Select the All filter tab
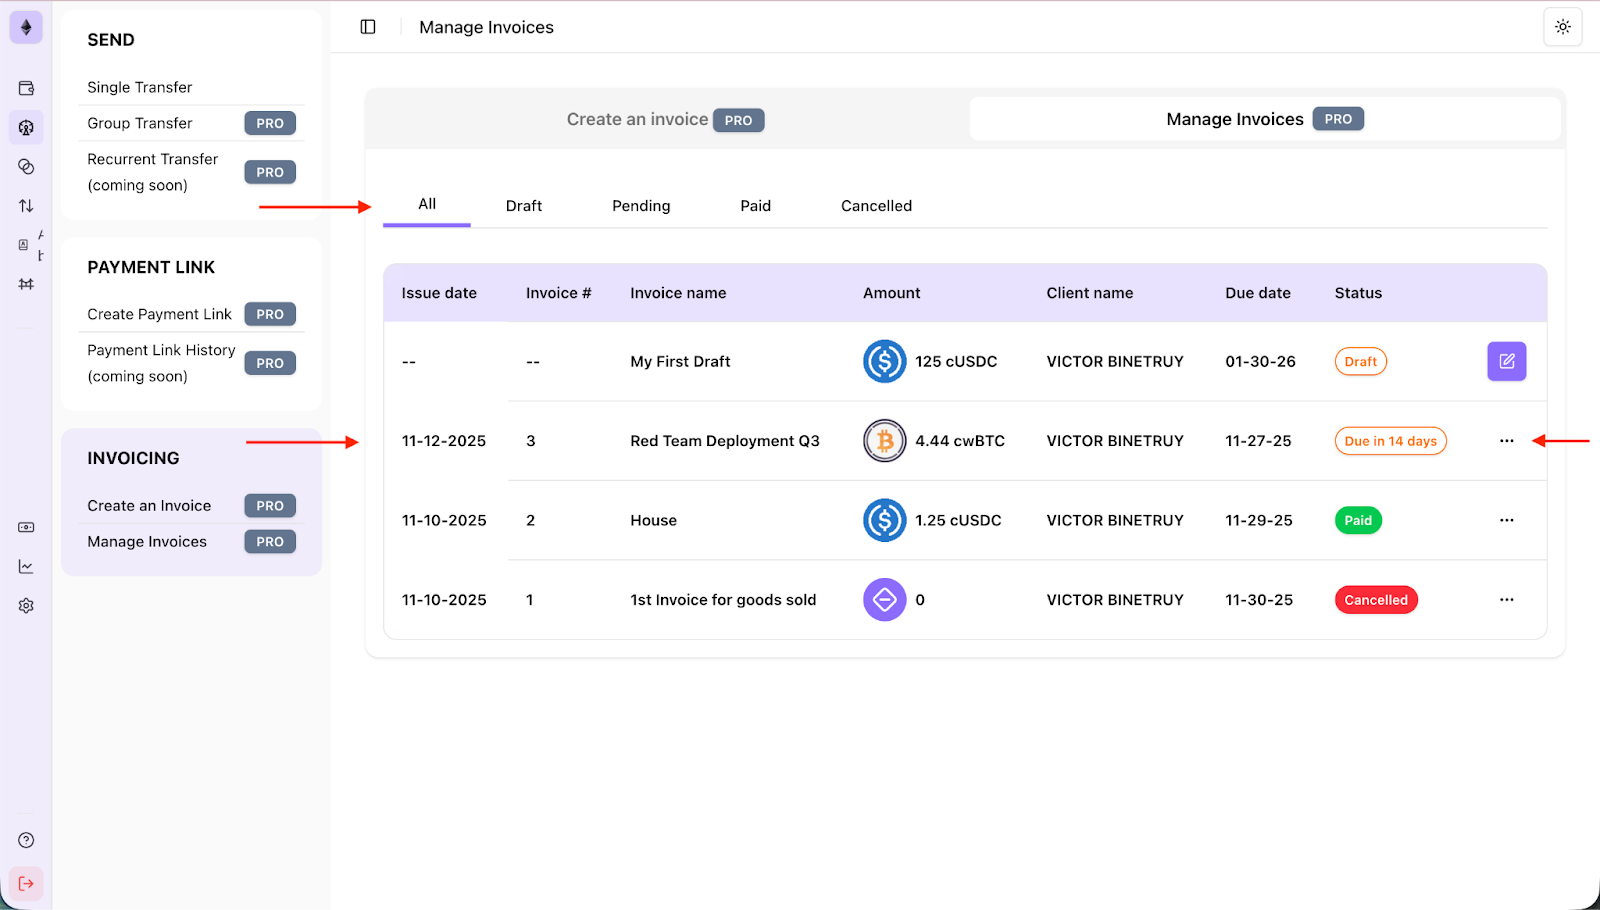 (x=427, y=204)
